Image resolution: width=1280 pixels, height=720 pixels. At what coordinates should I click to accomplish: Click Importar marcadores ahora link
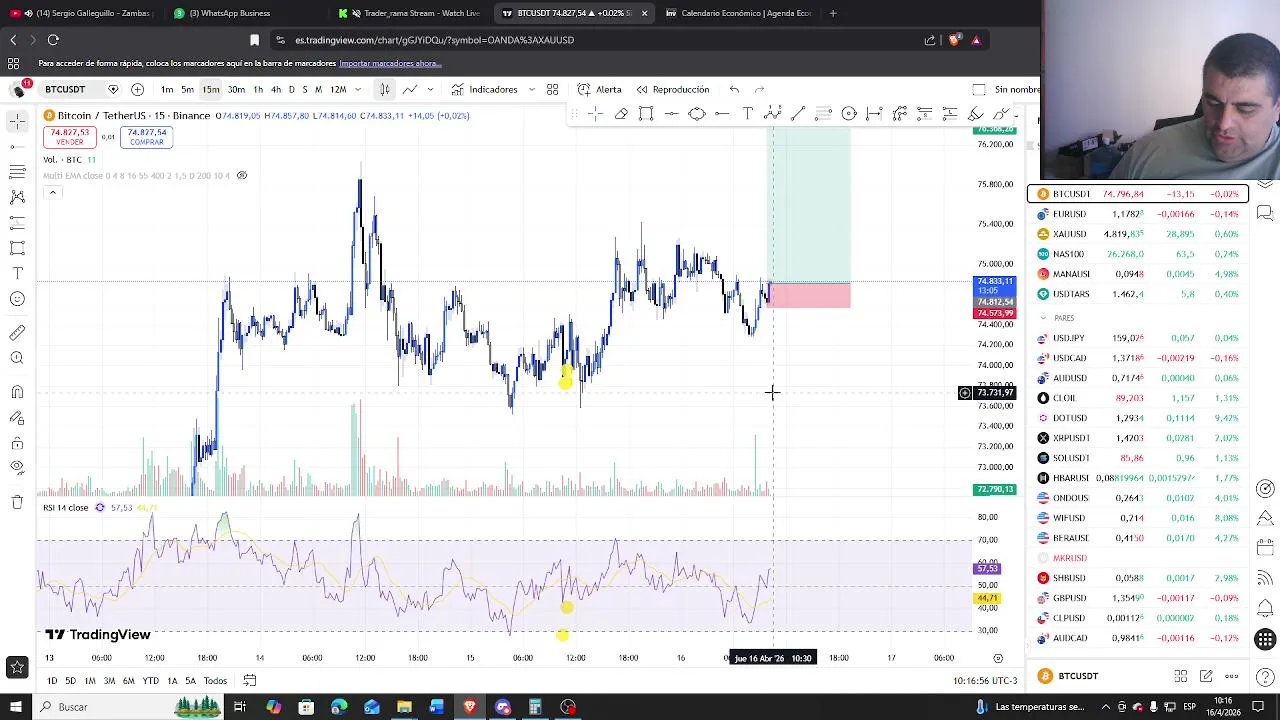[x=390, y=64]
